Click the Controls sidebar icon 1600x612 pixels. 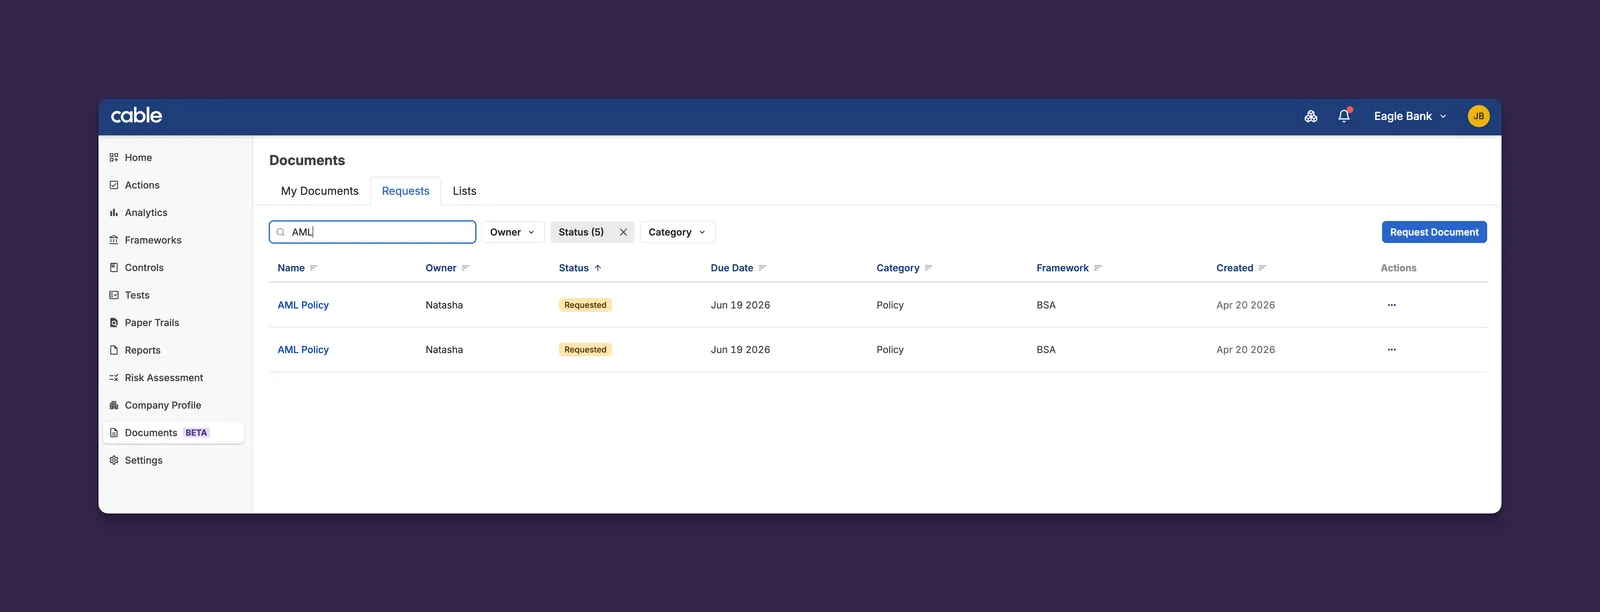tap(114, 268)
